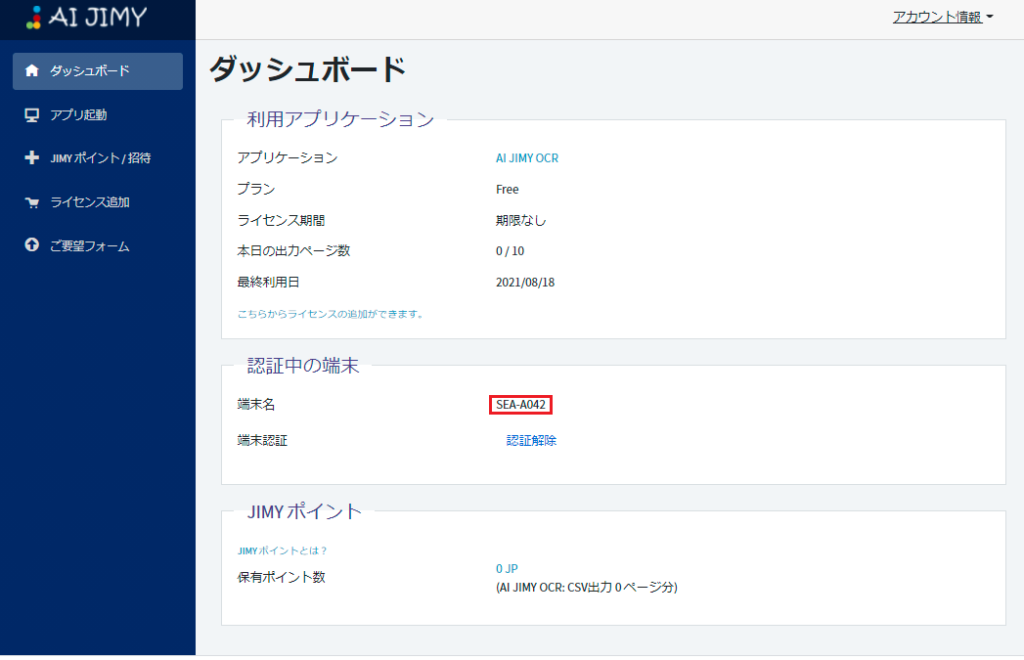The height and width of the screenshot is (660, 1024).
Task: Click the プラン label
Action: point(256,189)
